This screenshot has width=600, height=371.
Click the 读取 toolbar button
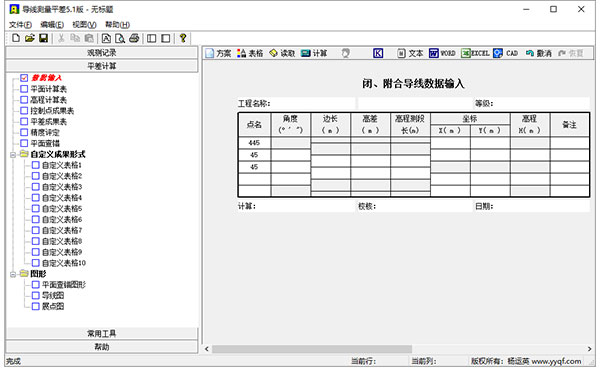pyautogui.click(x=282, y=53)
